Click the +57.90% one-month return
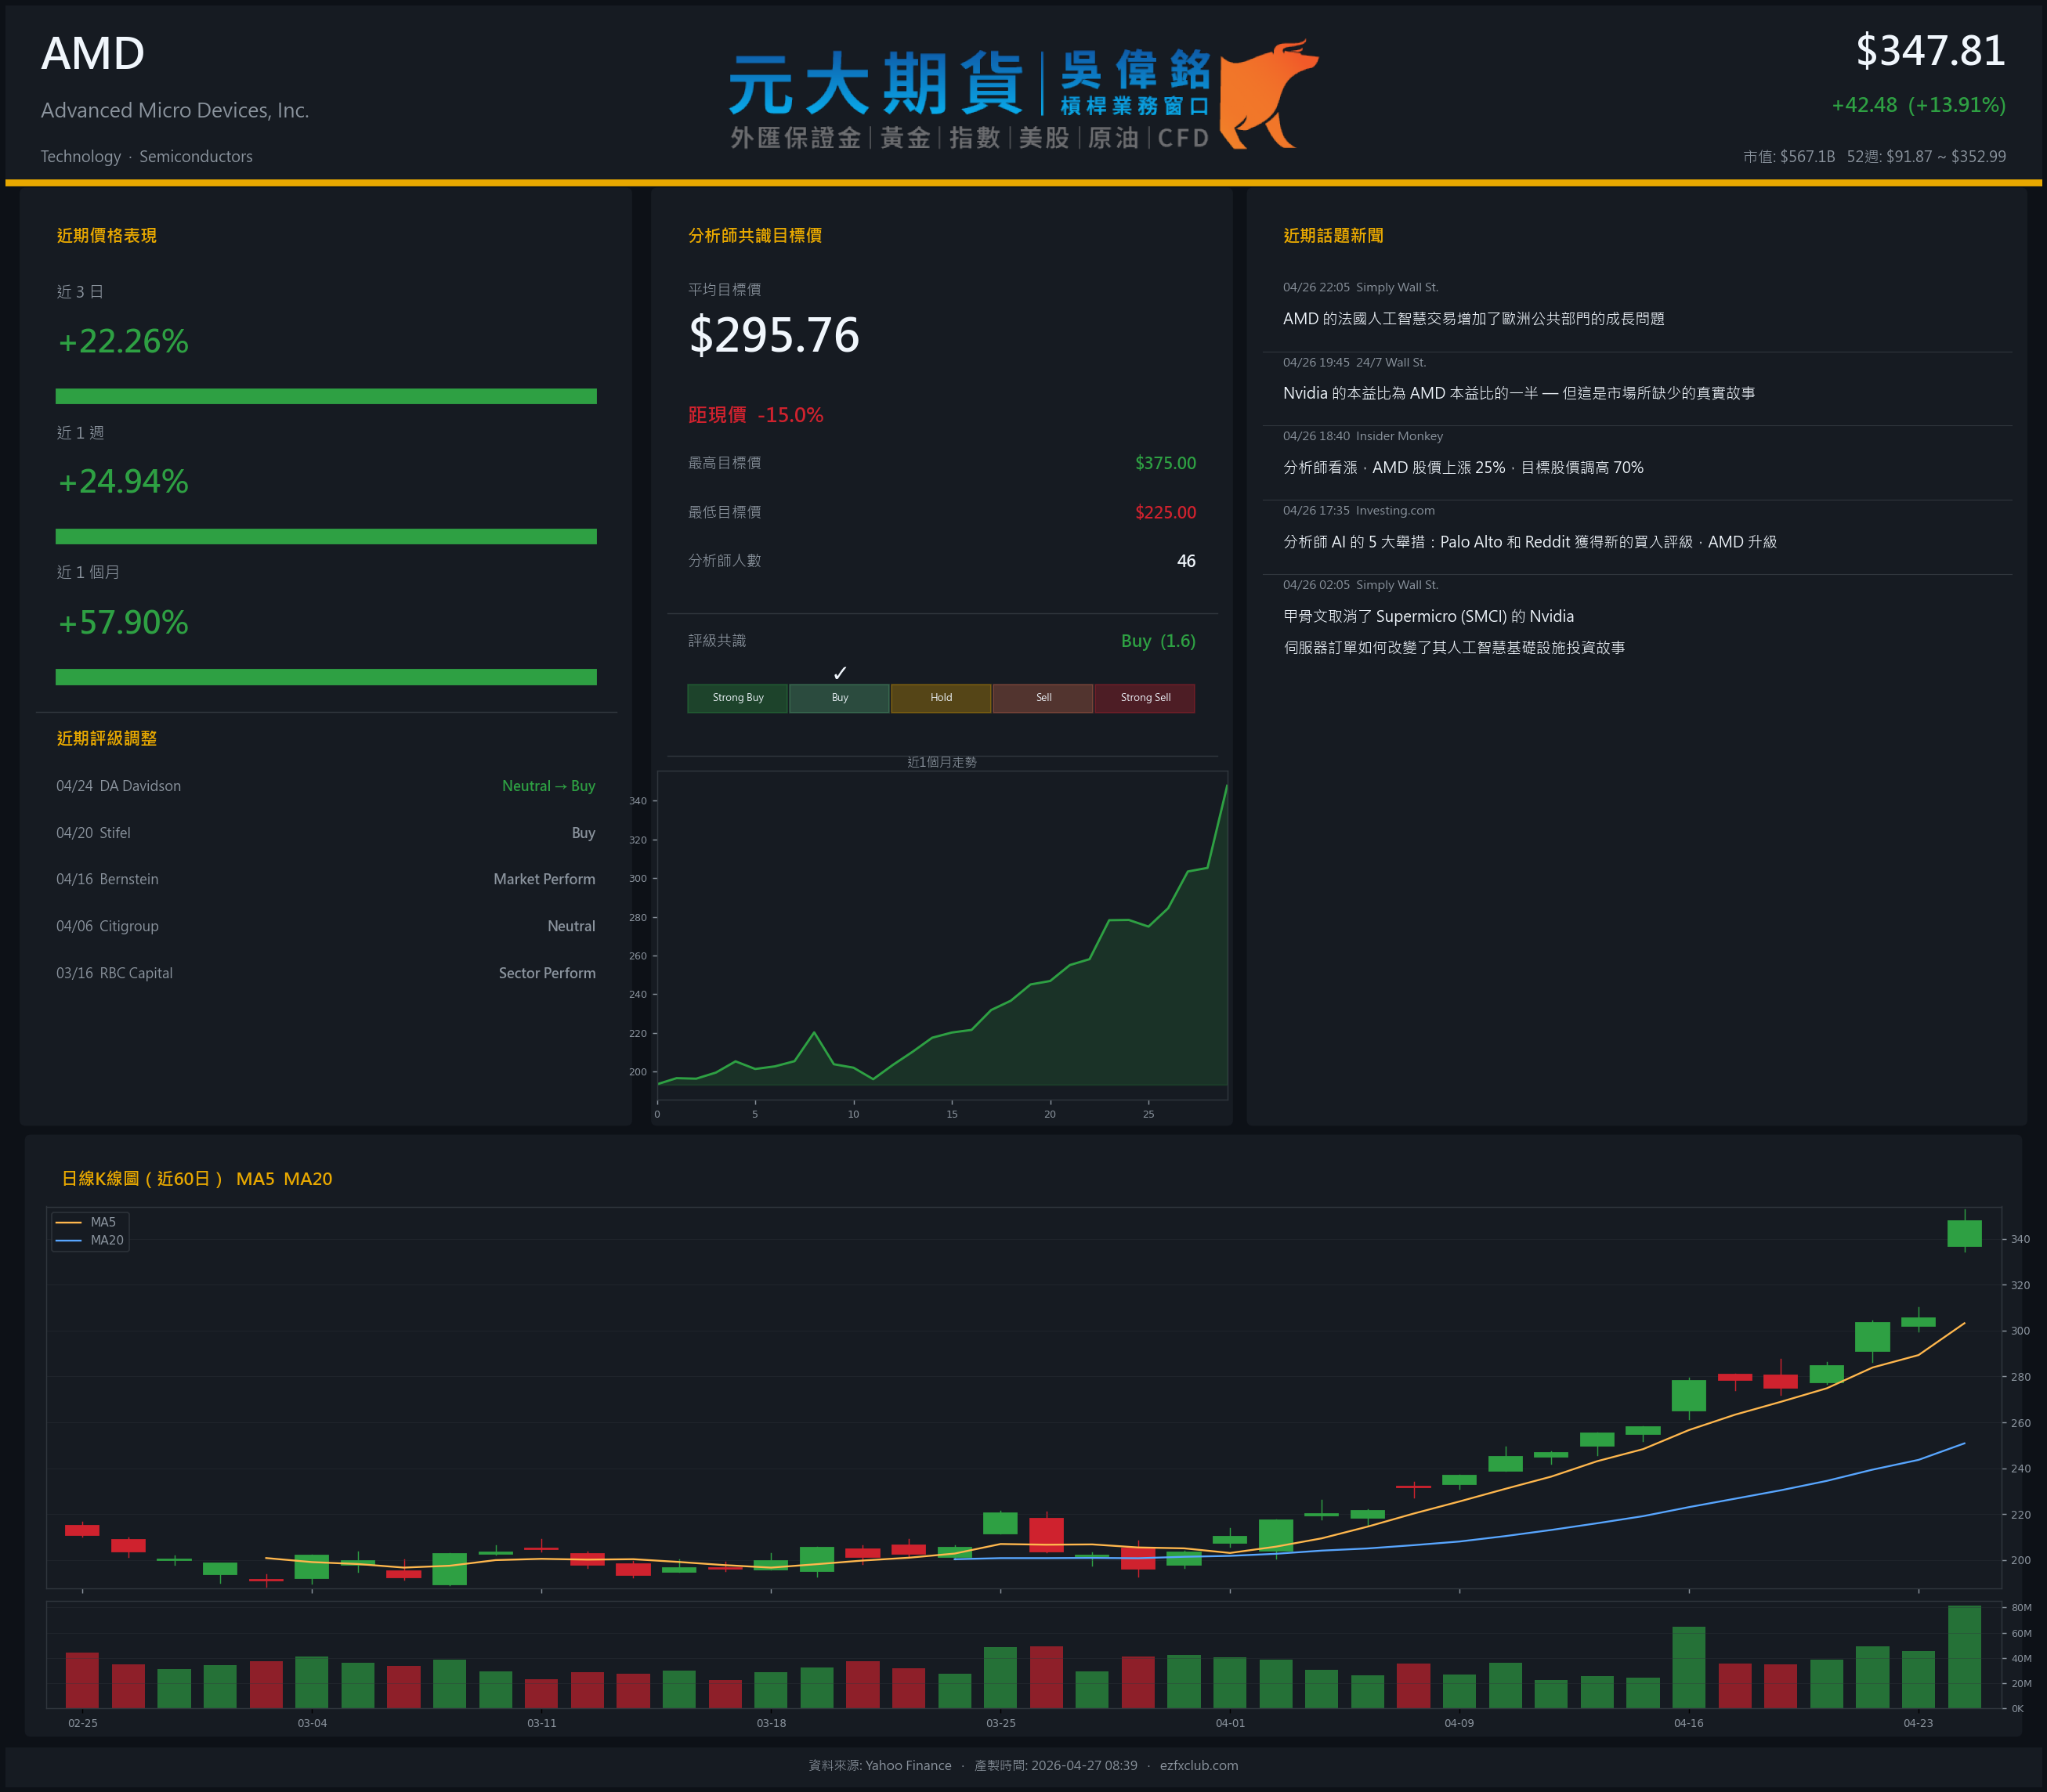Viewport: 2047px width, 1792px height. pyautogui.click(x=123, y=623)
